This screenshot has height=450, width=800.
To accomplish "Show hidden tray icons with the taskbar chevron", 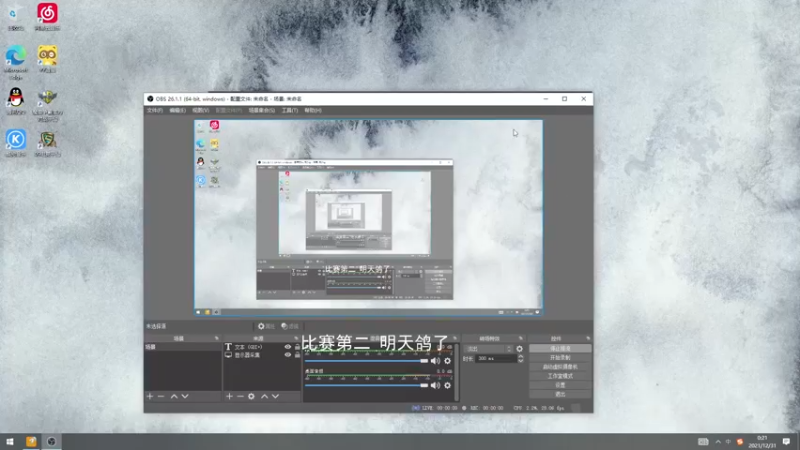I will point(718,442).
